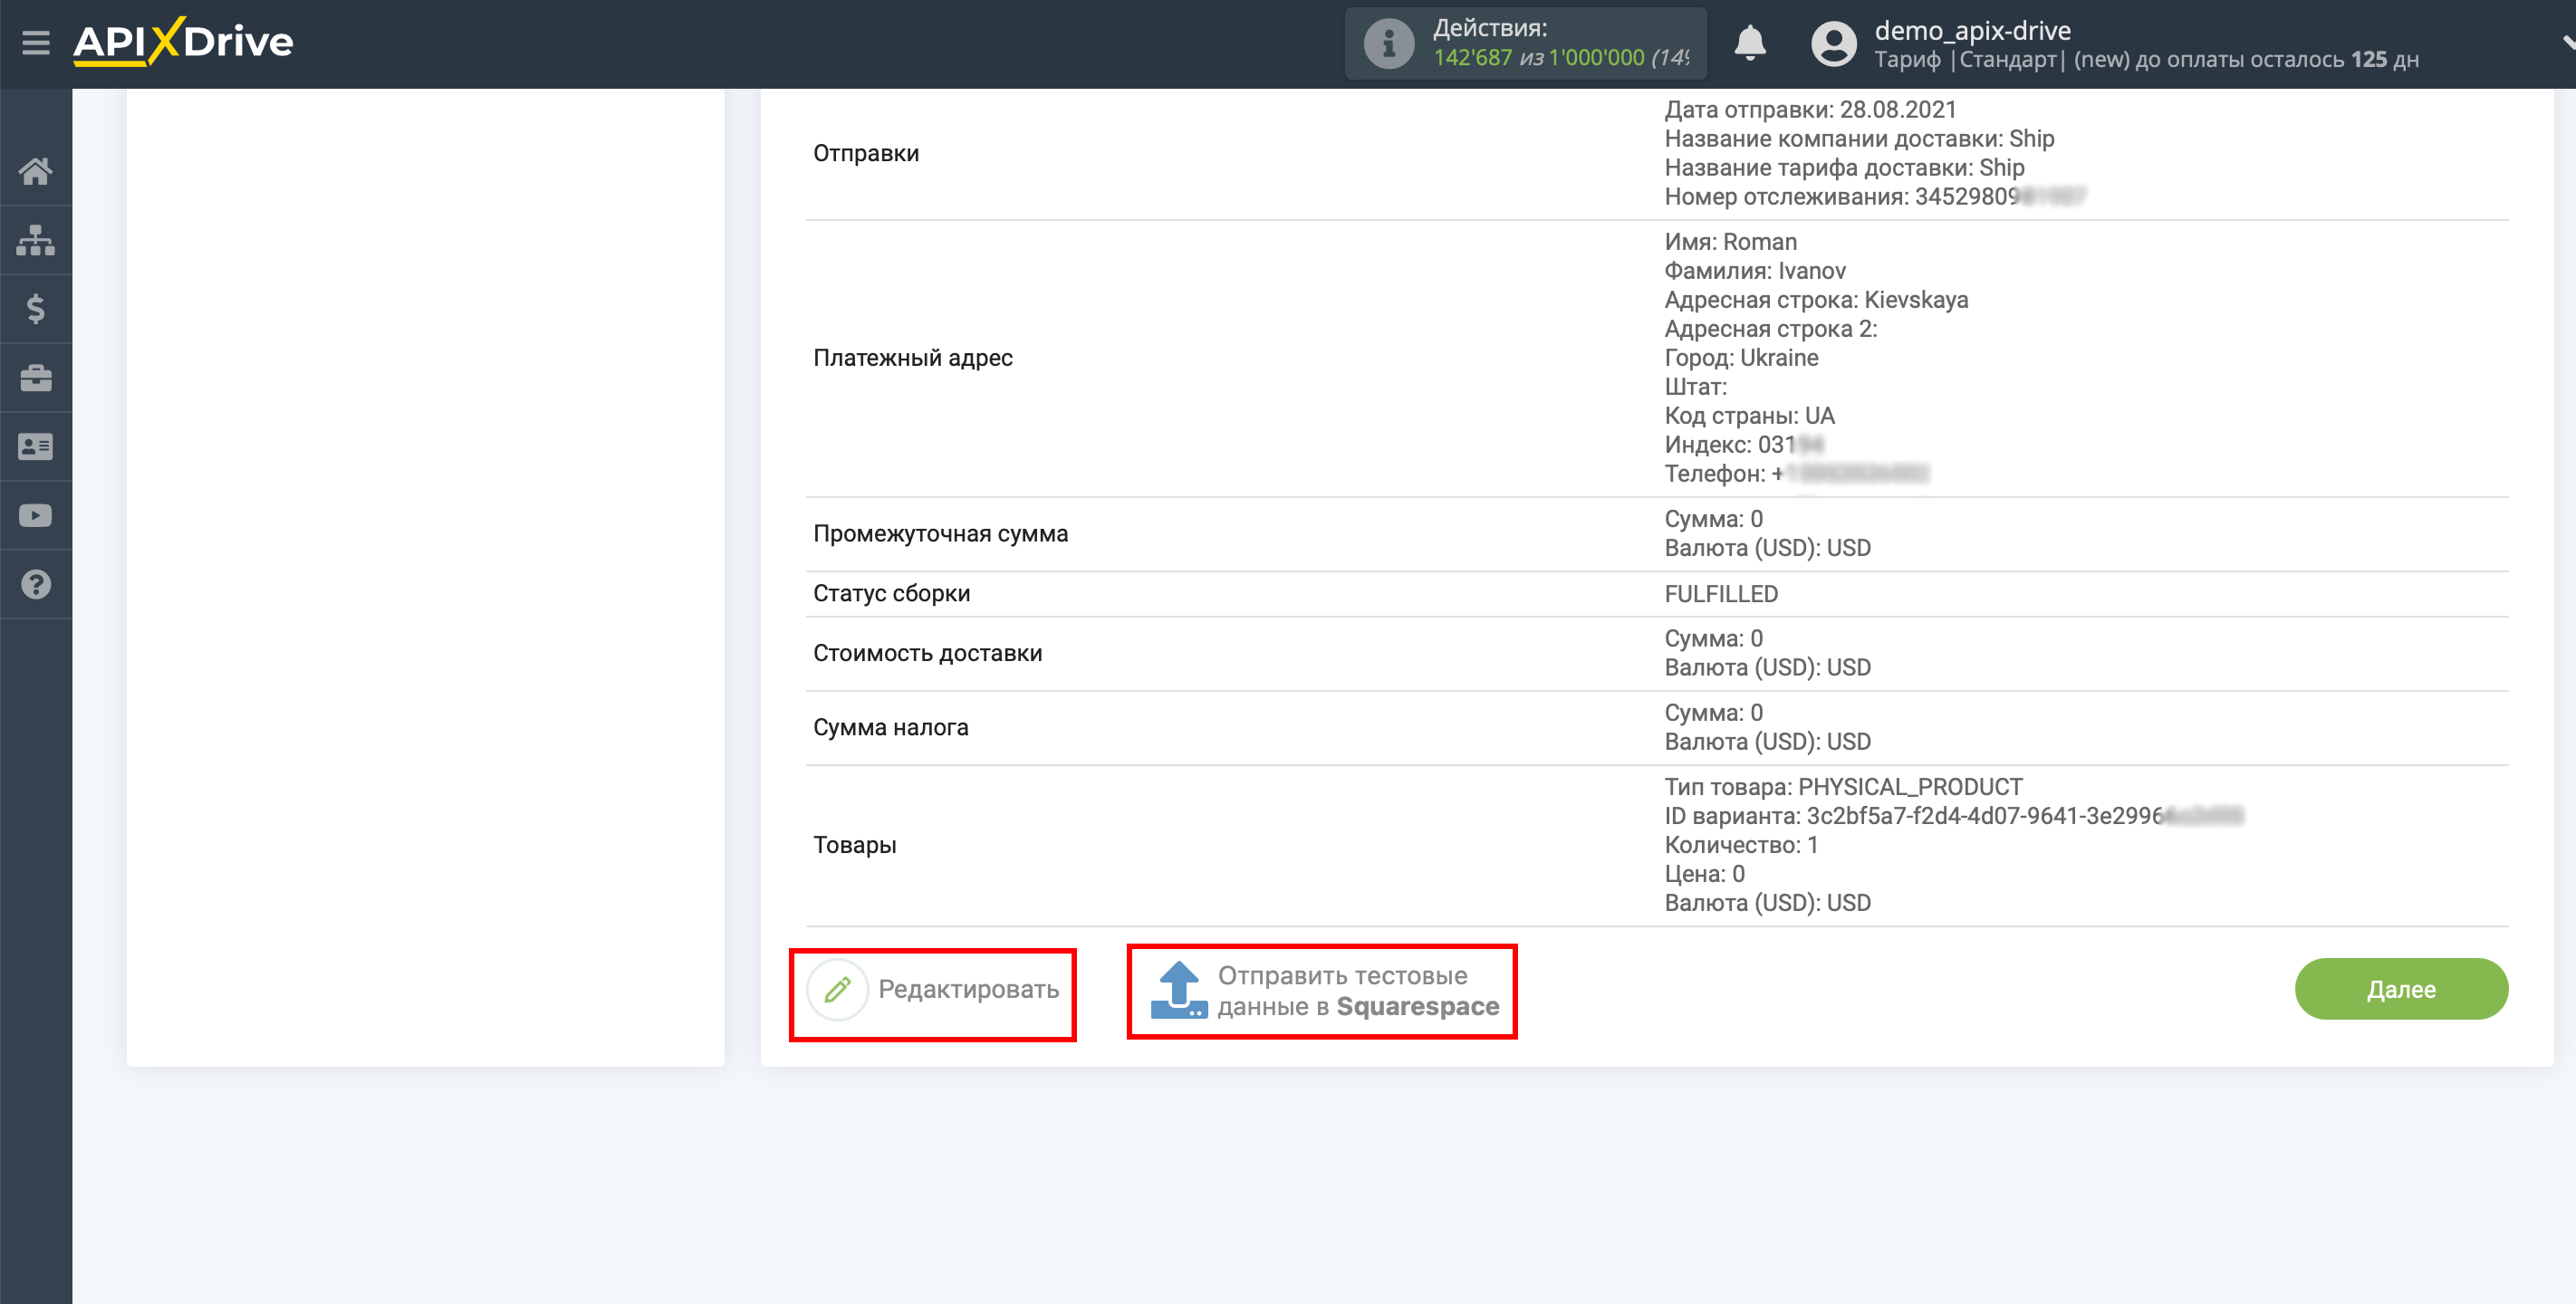Select the Сумма налога row label
This screenshot has width=2576, height=1304.
point(890,727)
